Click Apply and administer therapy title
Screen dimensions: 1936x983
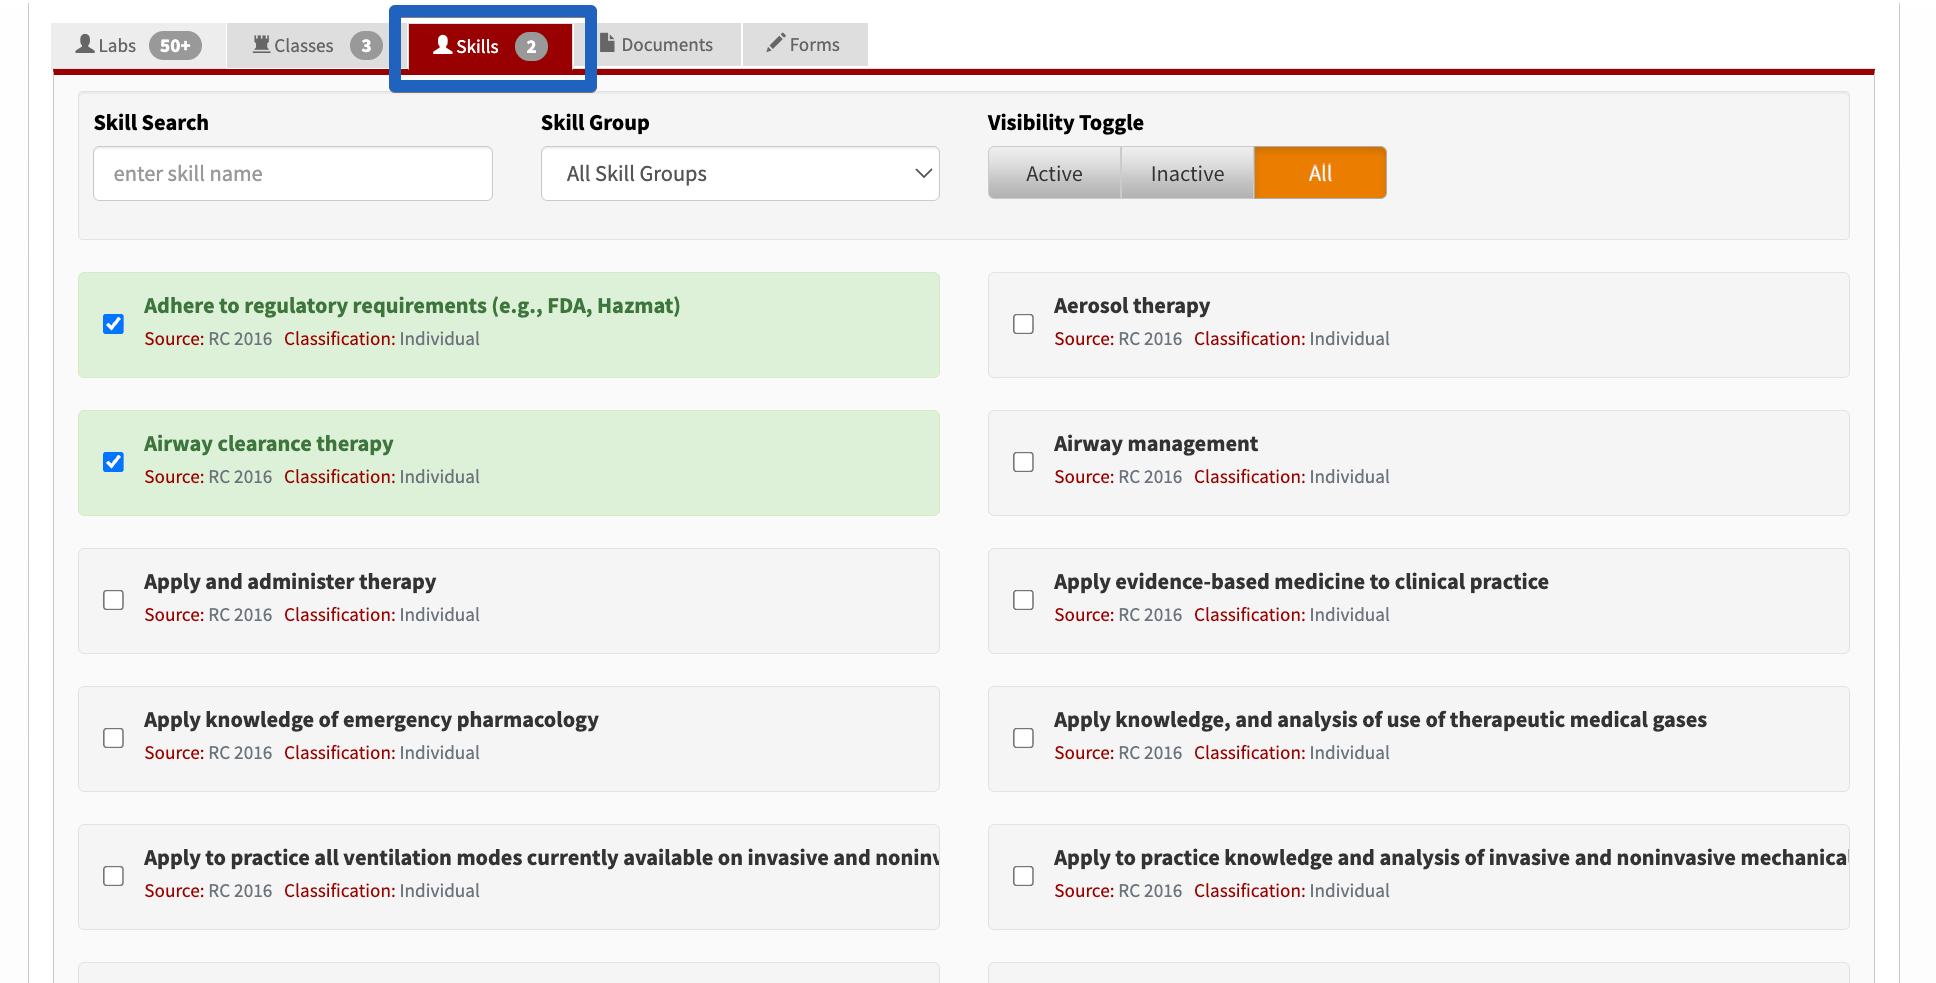[x=290, y=582]
